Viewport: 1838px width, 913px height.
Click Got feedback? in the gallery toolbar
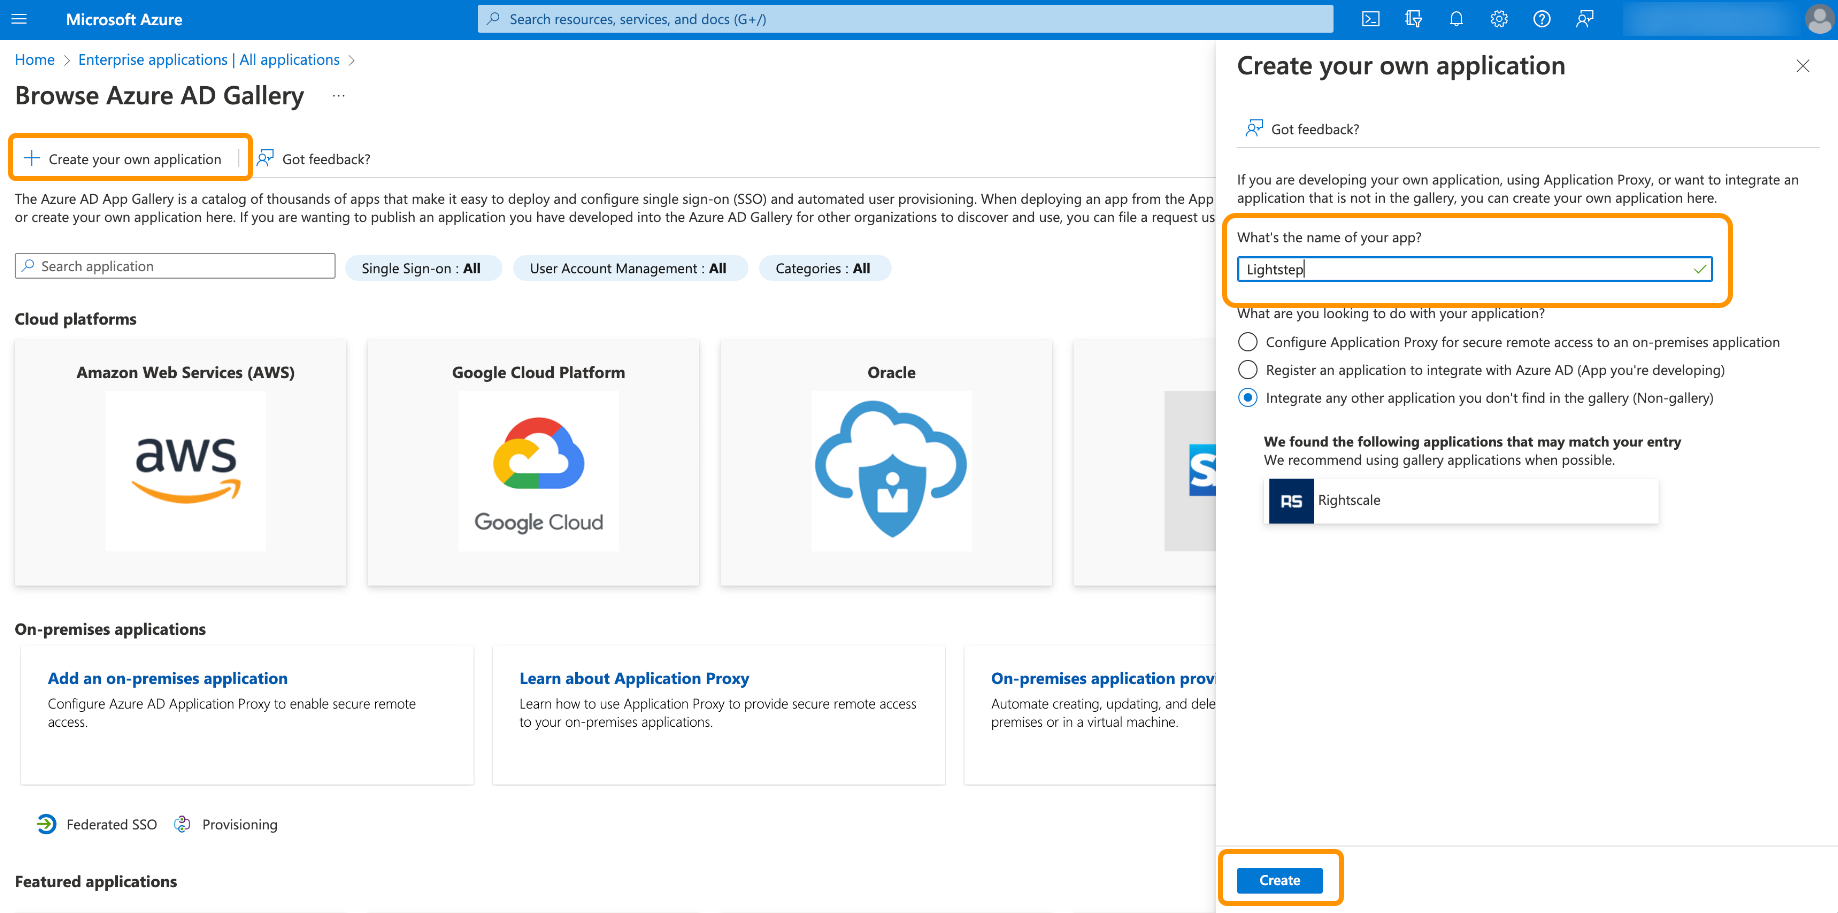coord(314,159)
